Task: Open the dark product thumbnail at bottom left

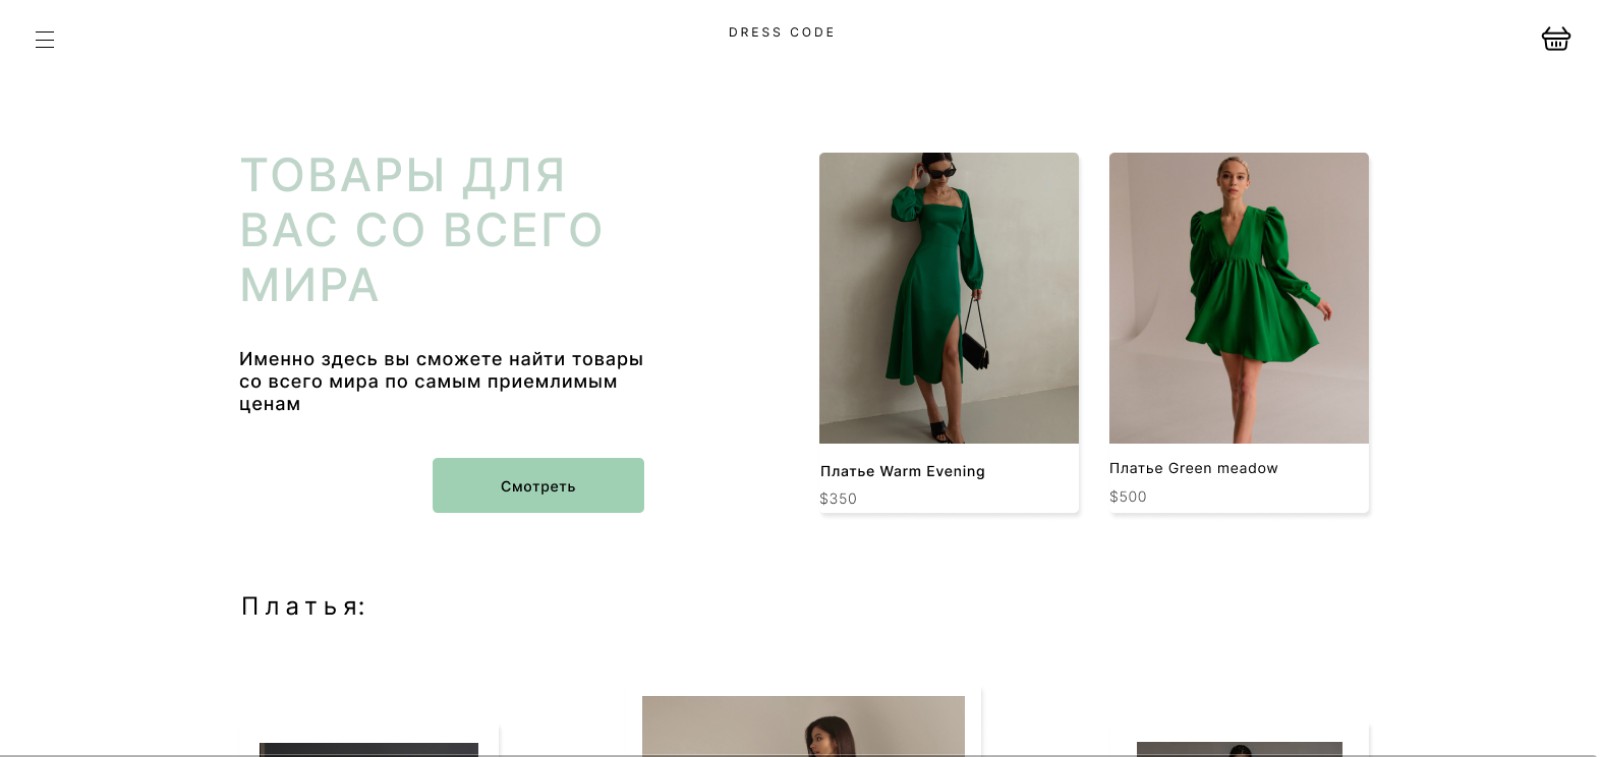Action: [368, 749]
